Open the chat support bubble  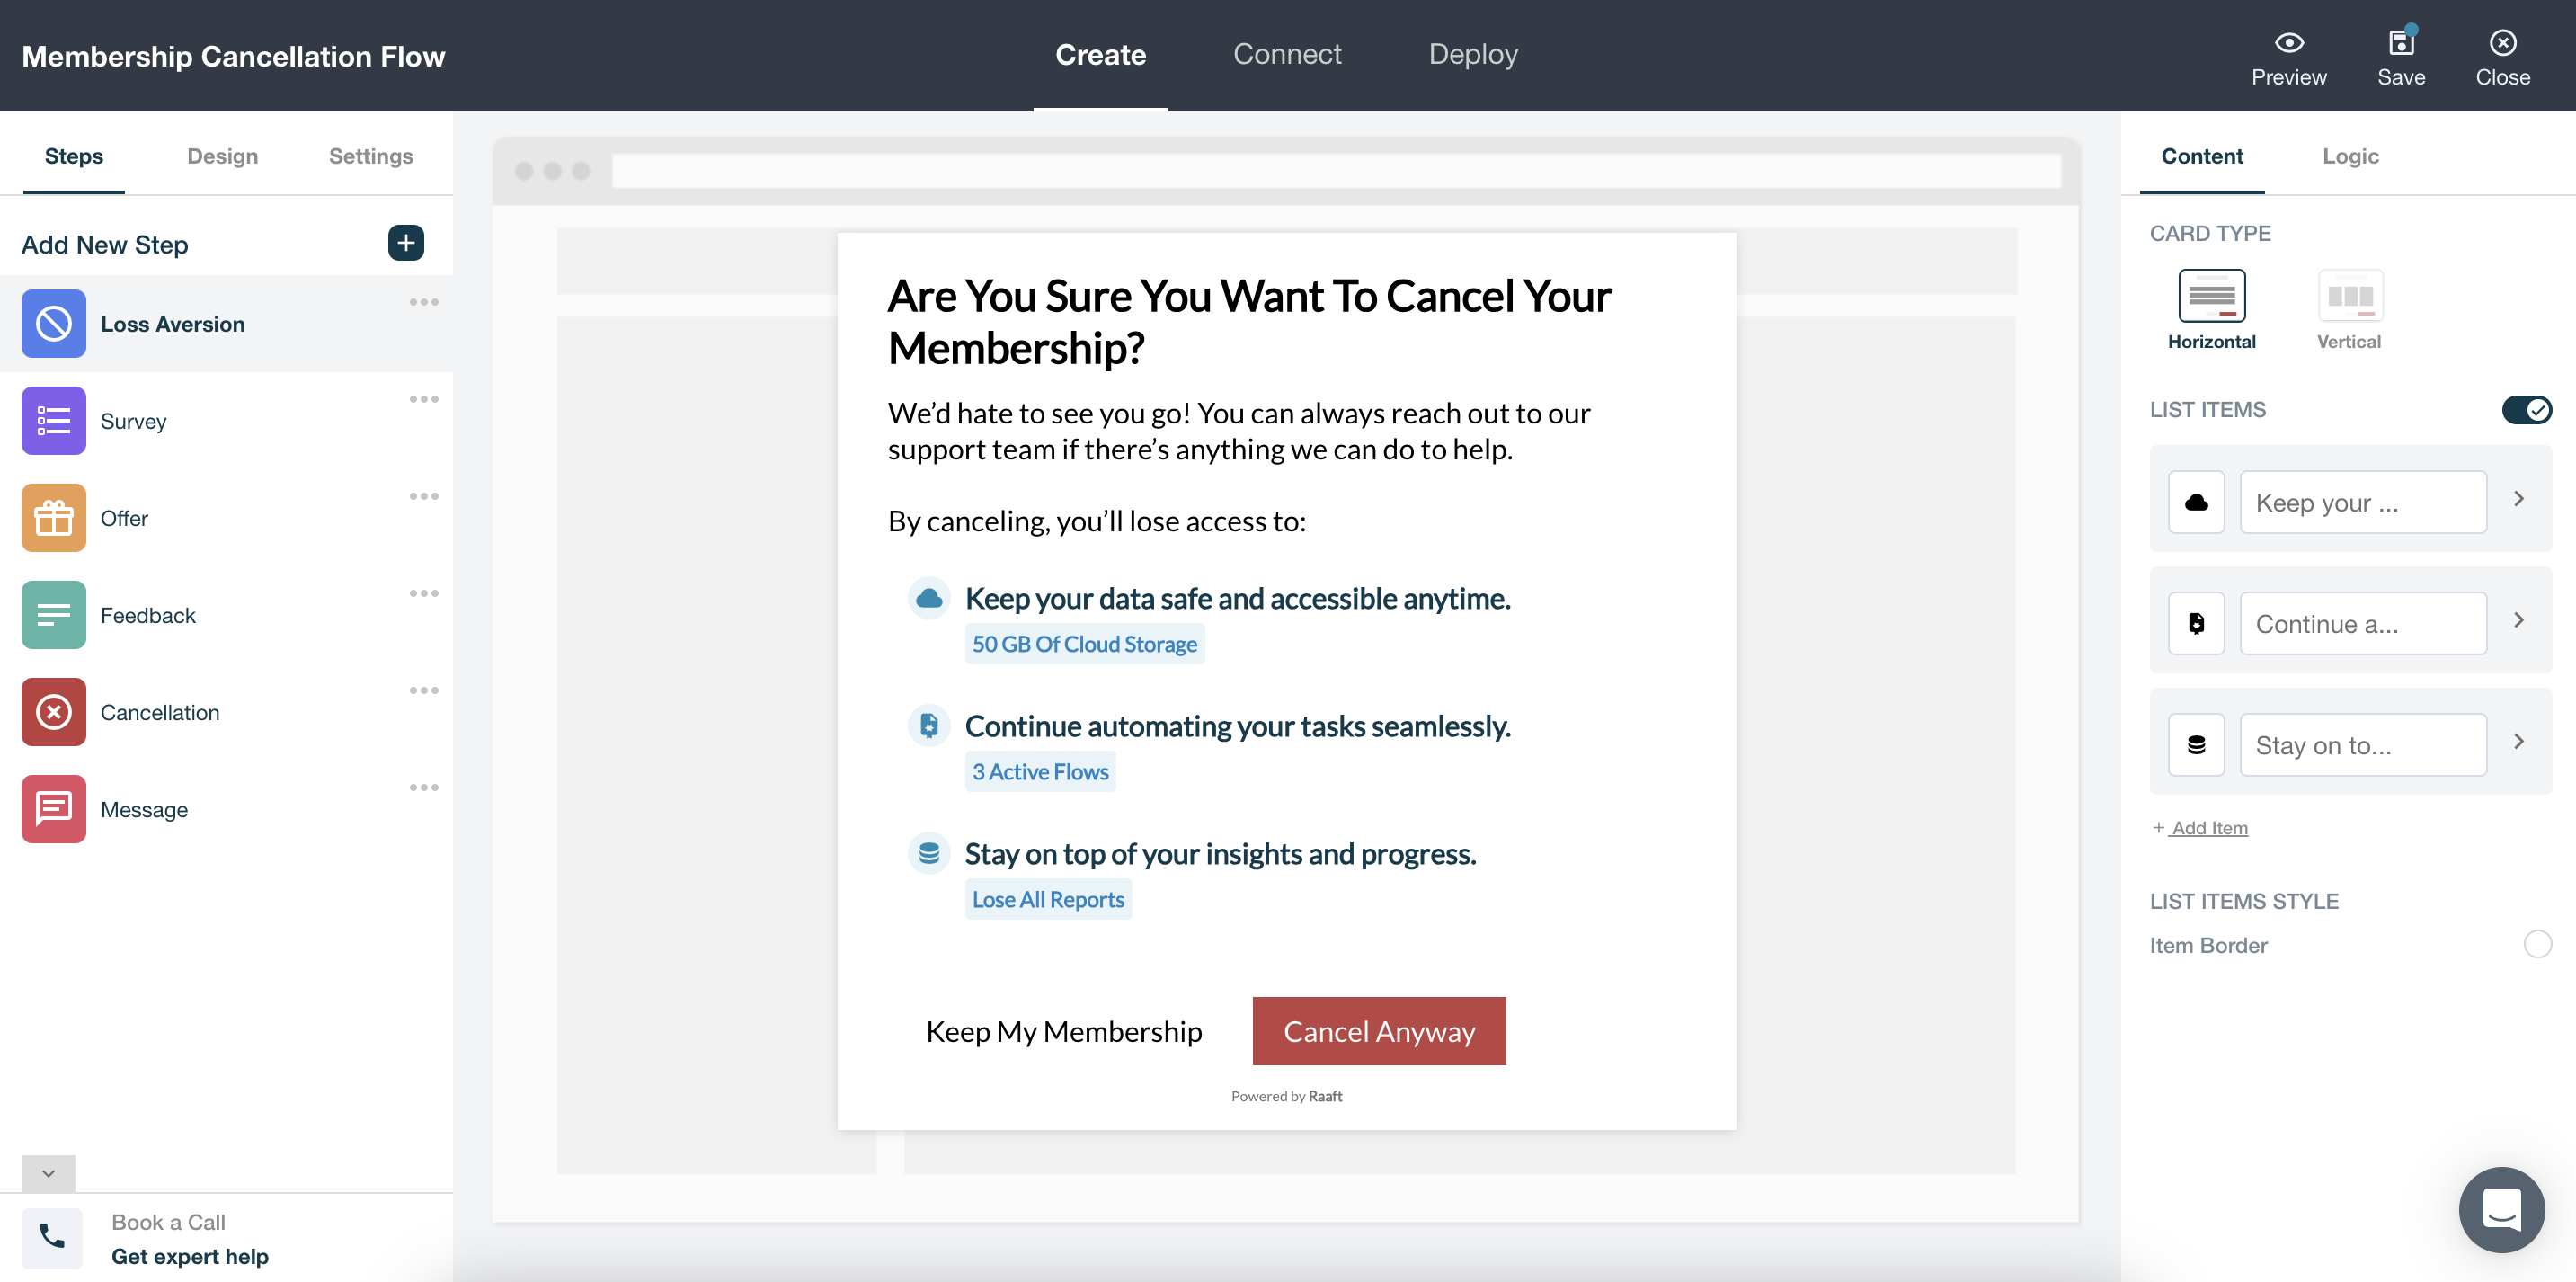[x=2501, y=1209]
